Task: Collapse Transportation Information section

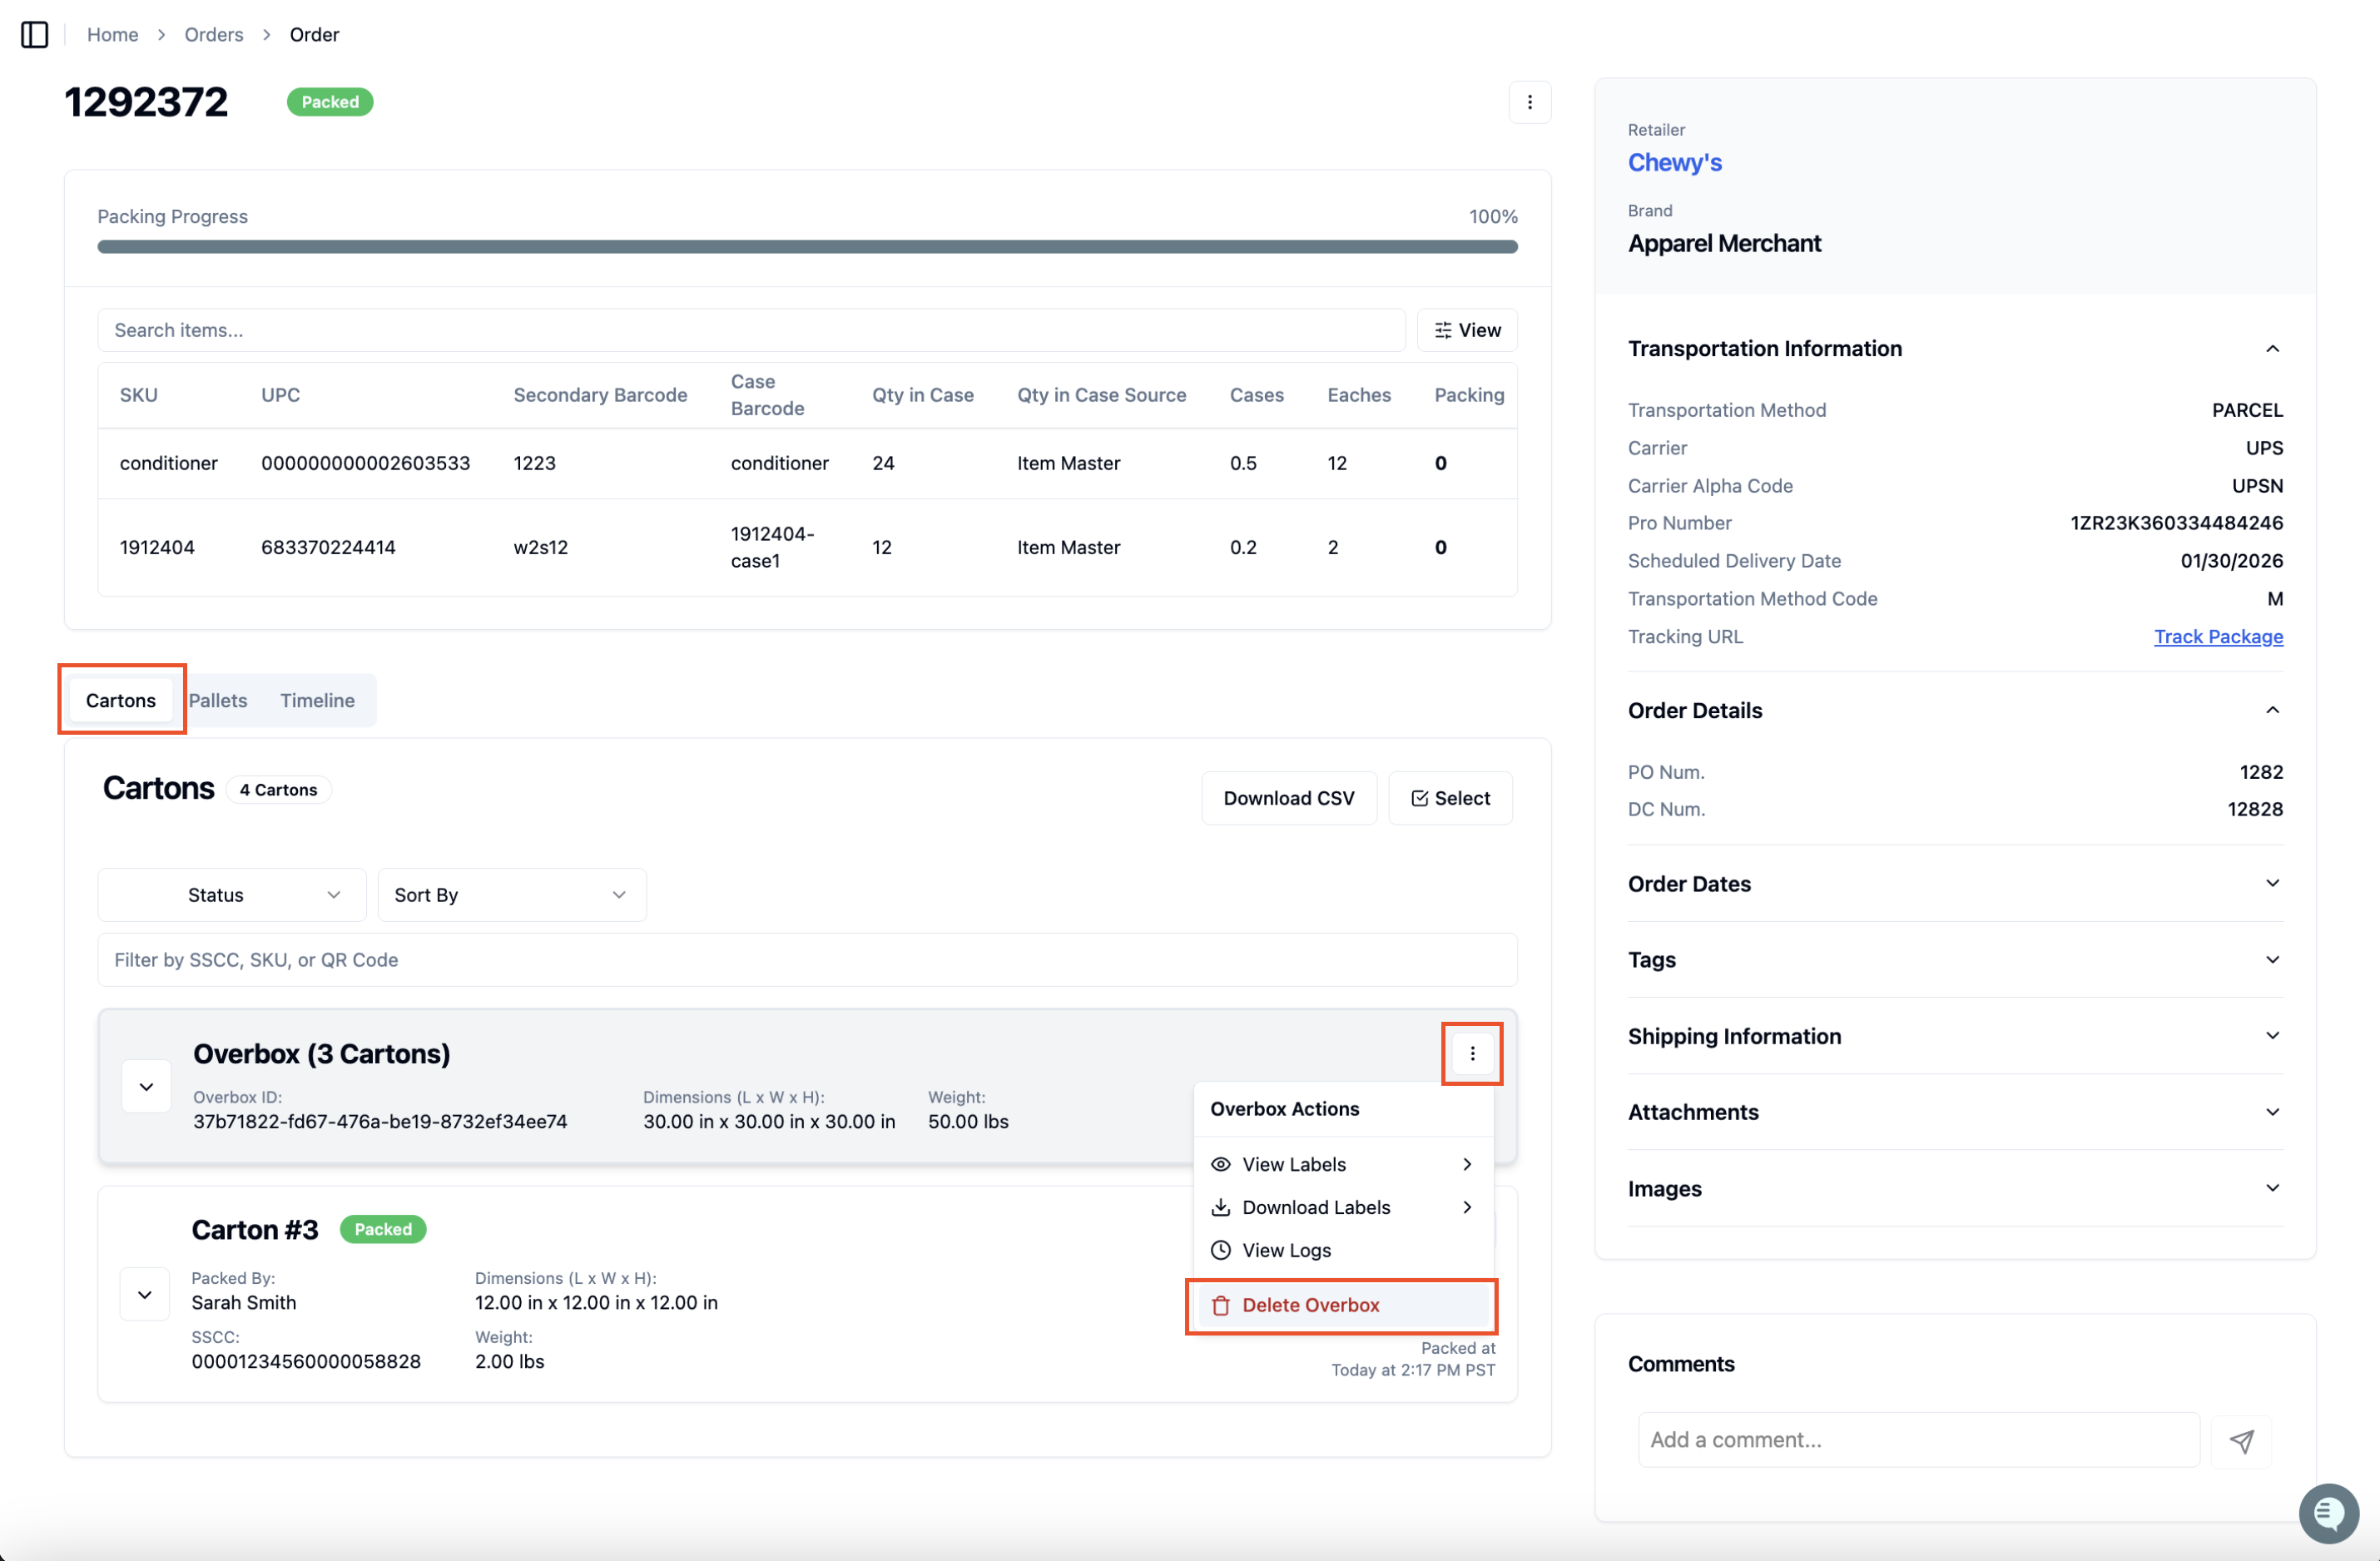Action: tap(2271, 348)
